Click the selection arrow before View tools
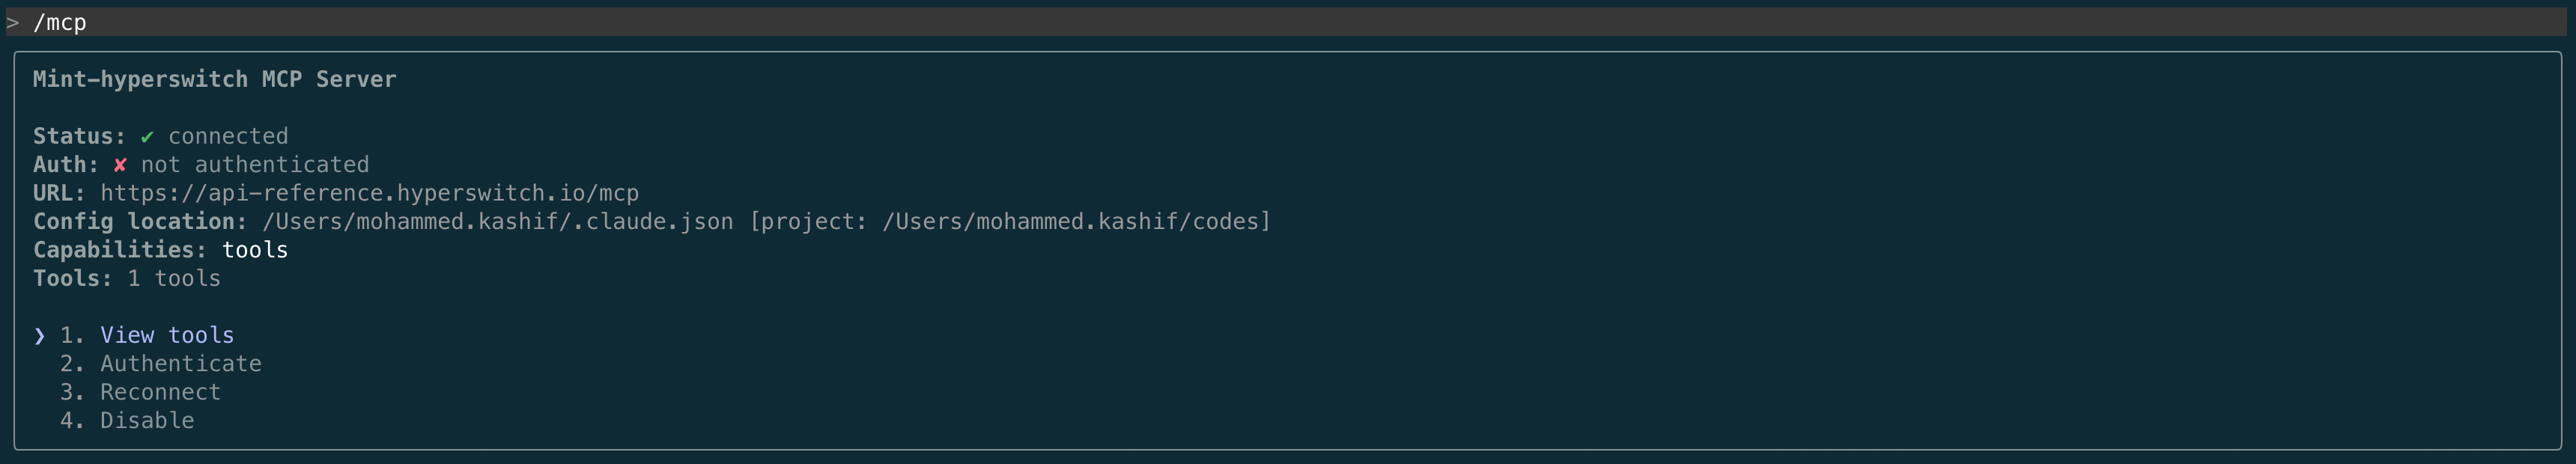The width and height of the screenshot is (2576, 464). pyautogui.click(x=39, y=335)
